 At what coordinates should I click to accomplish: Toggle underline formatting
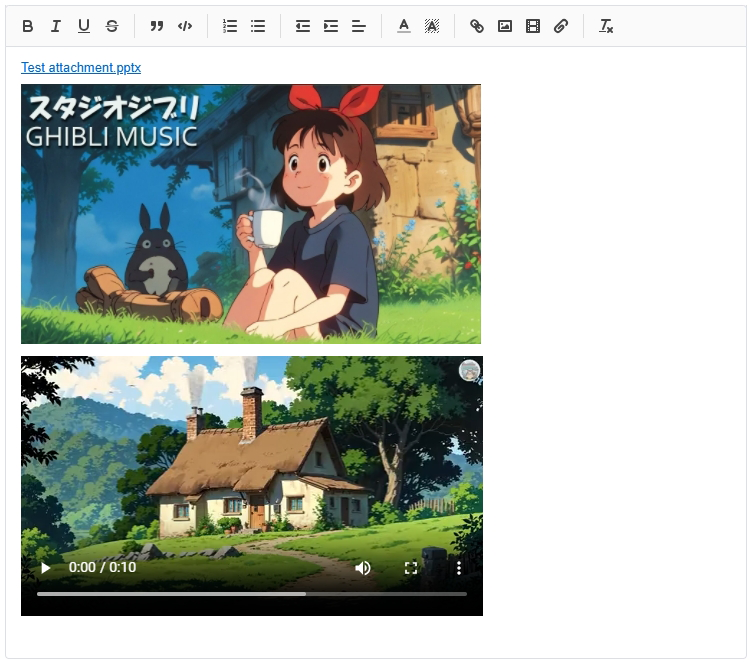click(83, 26)
